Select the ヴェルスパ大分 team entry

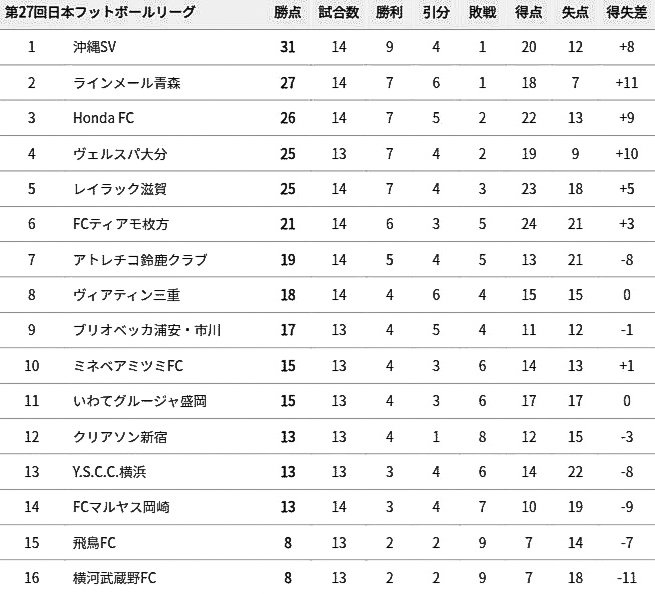(120, 154)
